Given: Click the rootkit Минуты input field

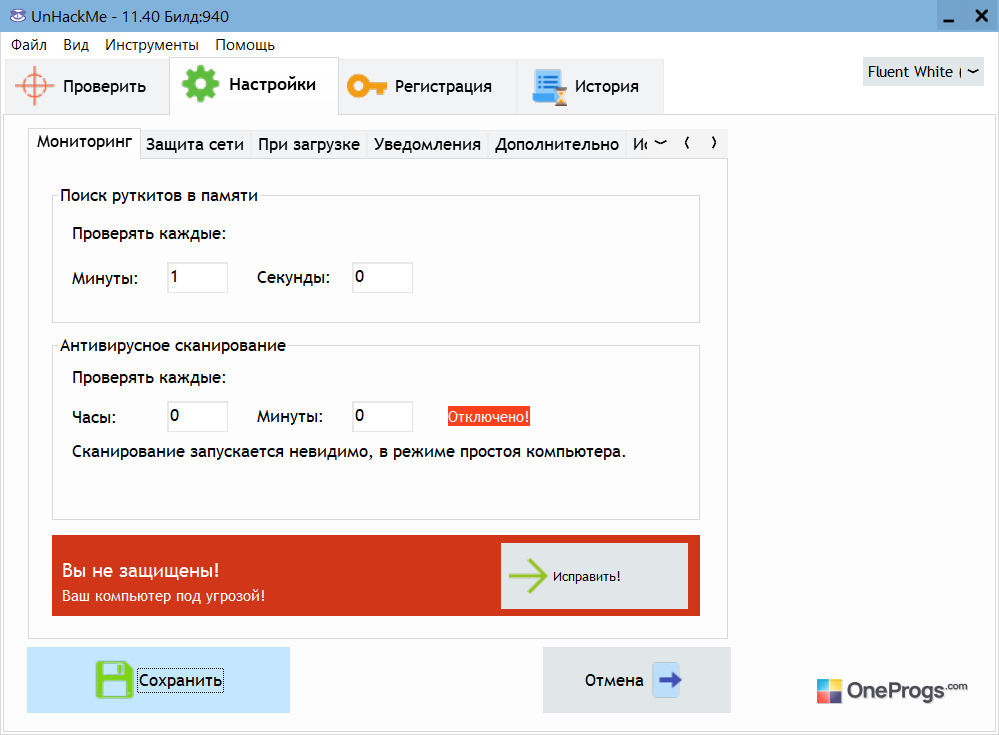Looking at the screenshot, I should 198,277.
